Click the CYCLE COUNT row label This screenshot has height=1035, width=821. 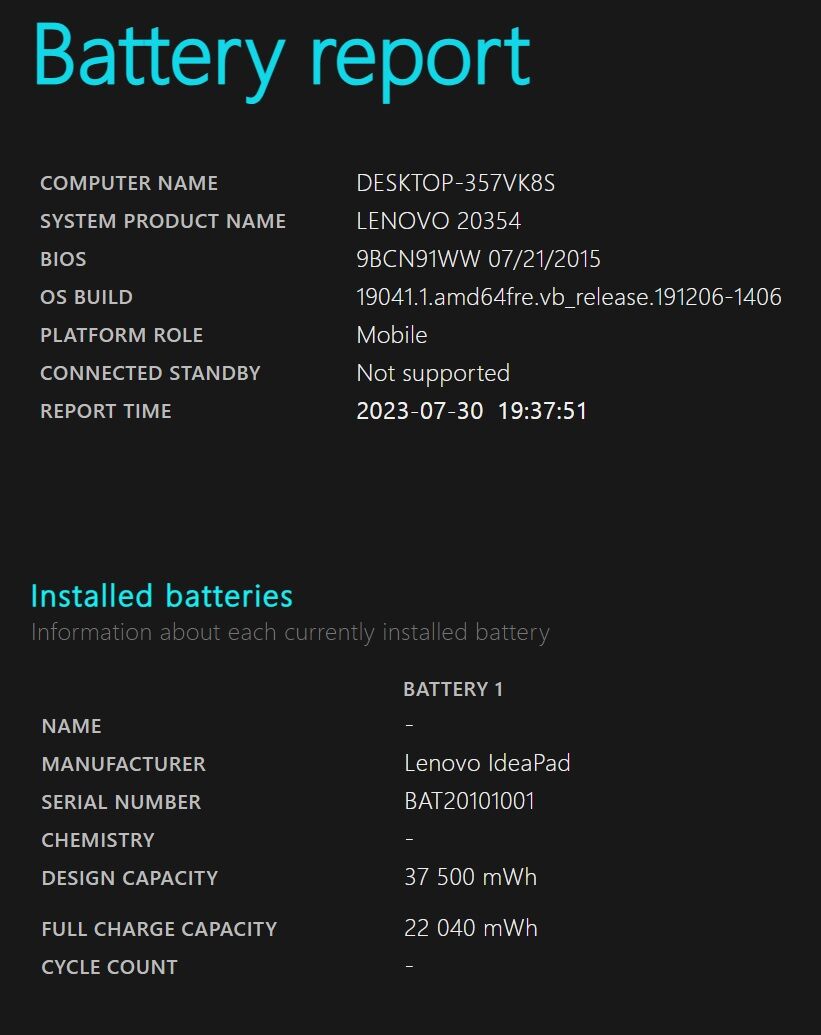coord(109,967)
